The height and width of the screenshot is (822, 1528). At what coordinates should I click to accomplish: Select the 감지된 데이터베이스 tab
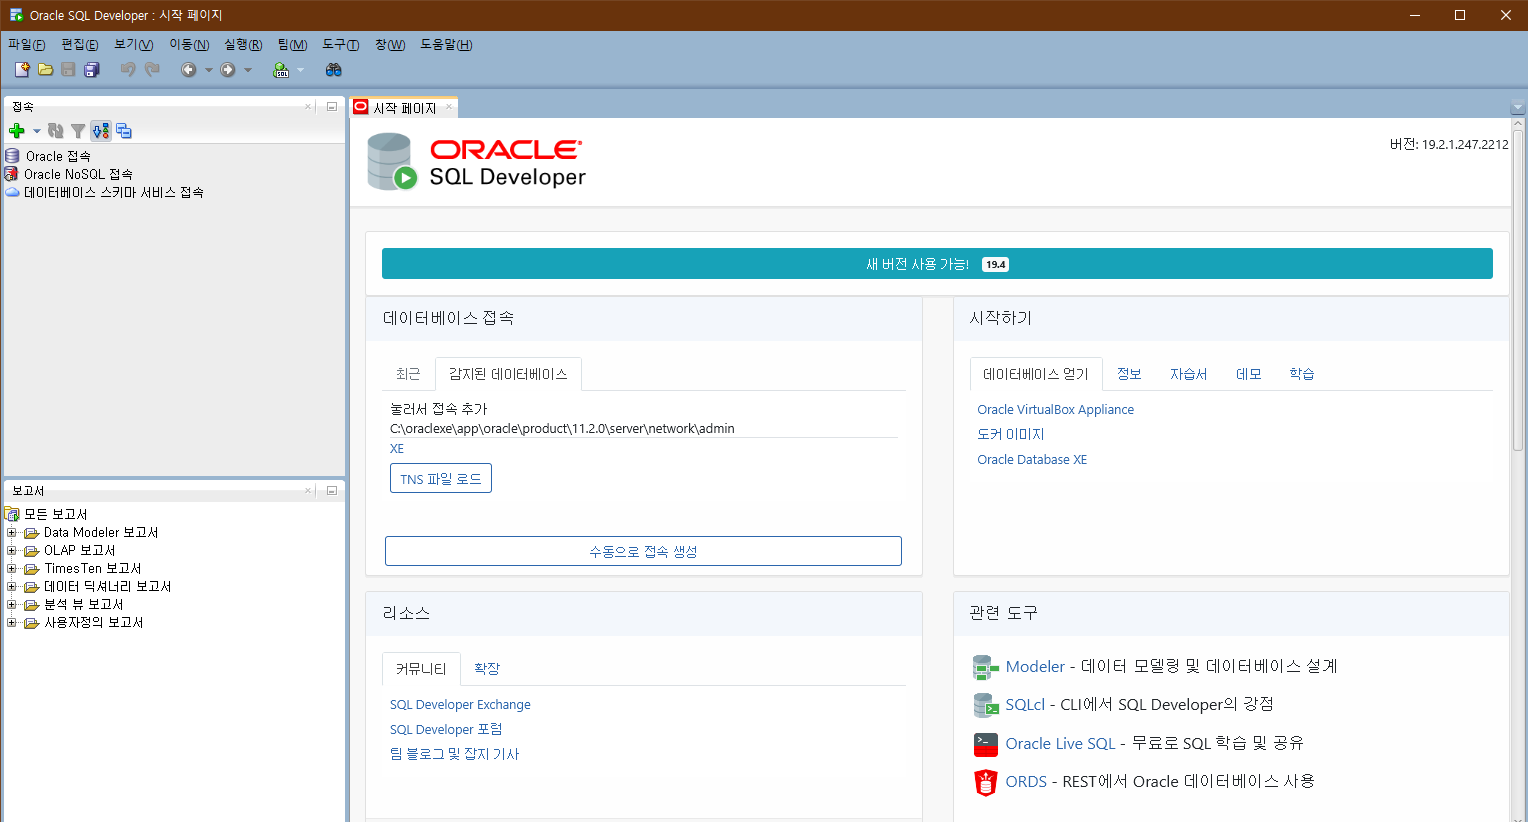point(508,374)
